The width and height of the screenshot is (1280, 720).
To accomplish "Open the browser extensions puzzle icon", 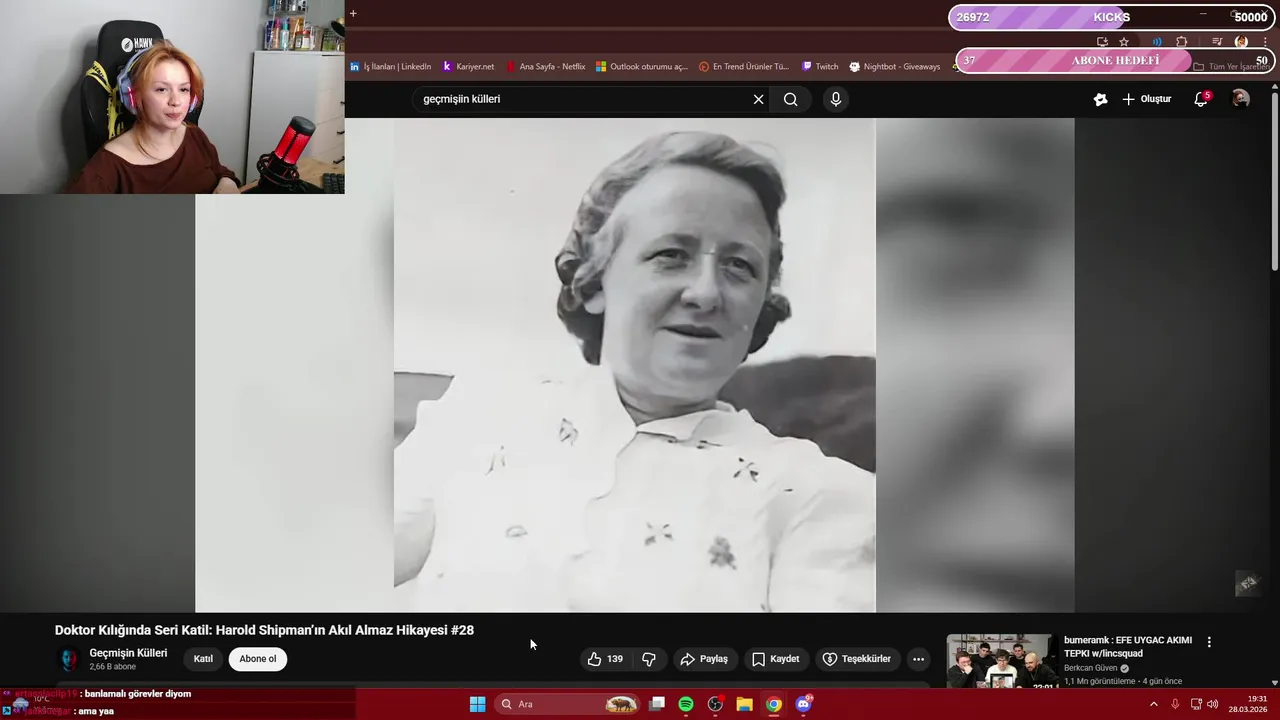I will coord(1182,42).
